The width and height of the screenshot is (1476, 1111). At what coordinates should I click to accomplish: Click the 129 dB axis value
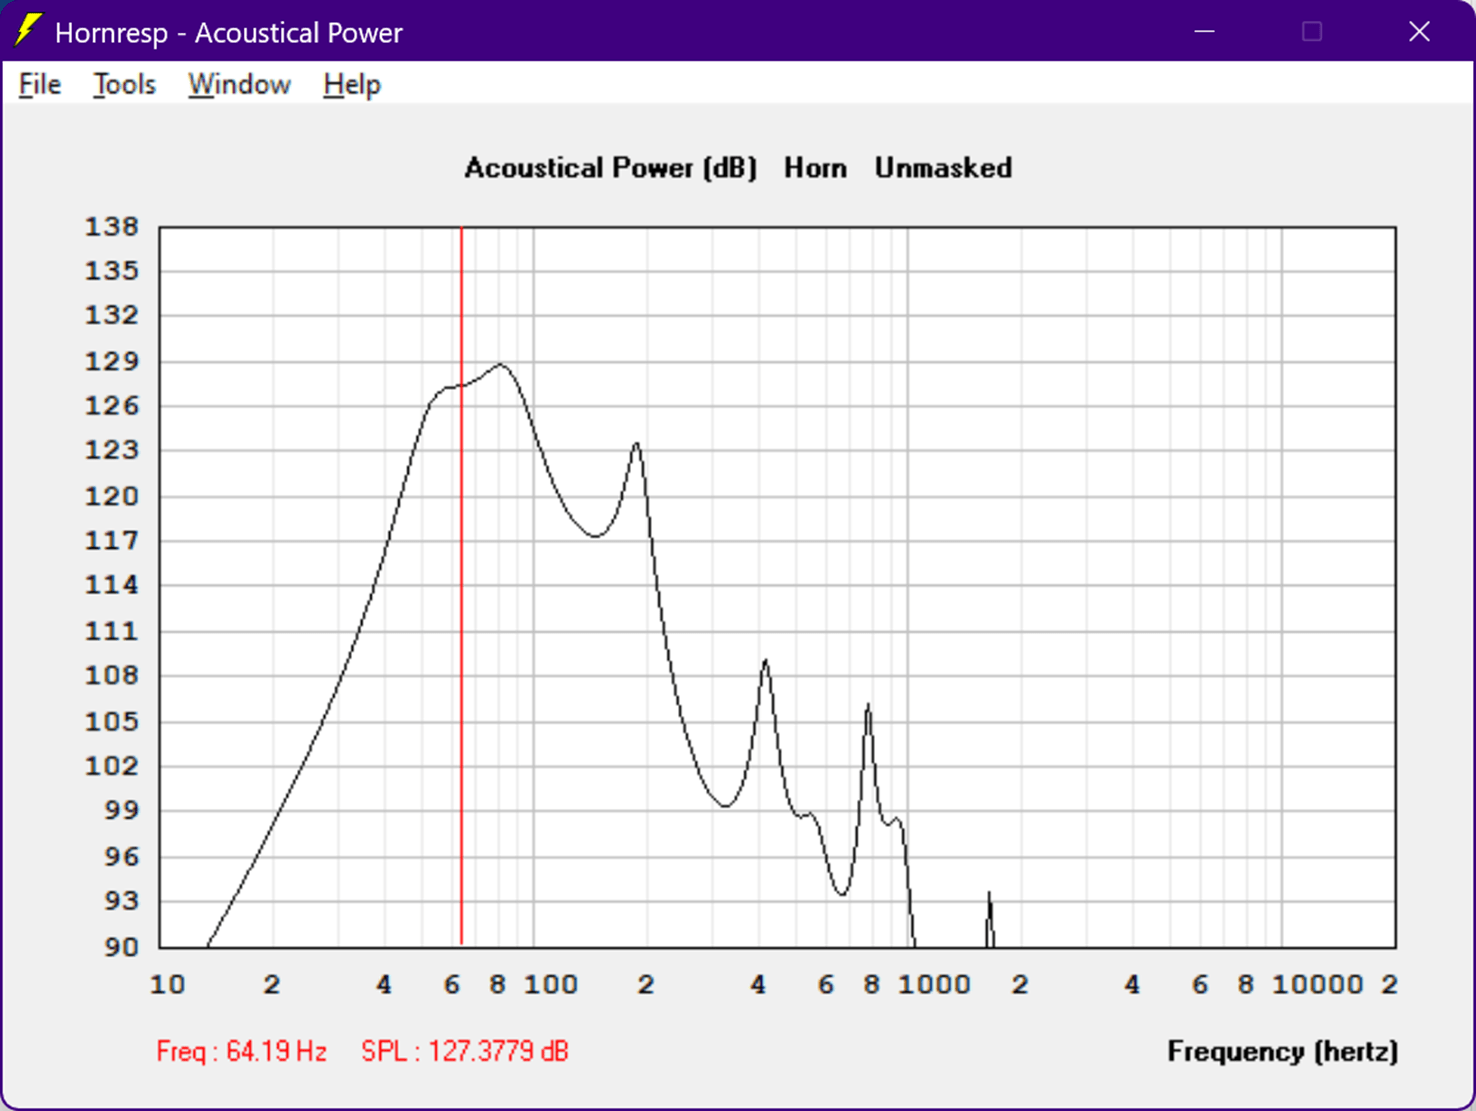[112, 361]
